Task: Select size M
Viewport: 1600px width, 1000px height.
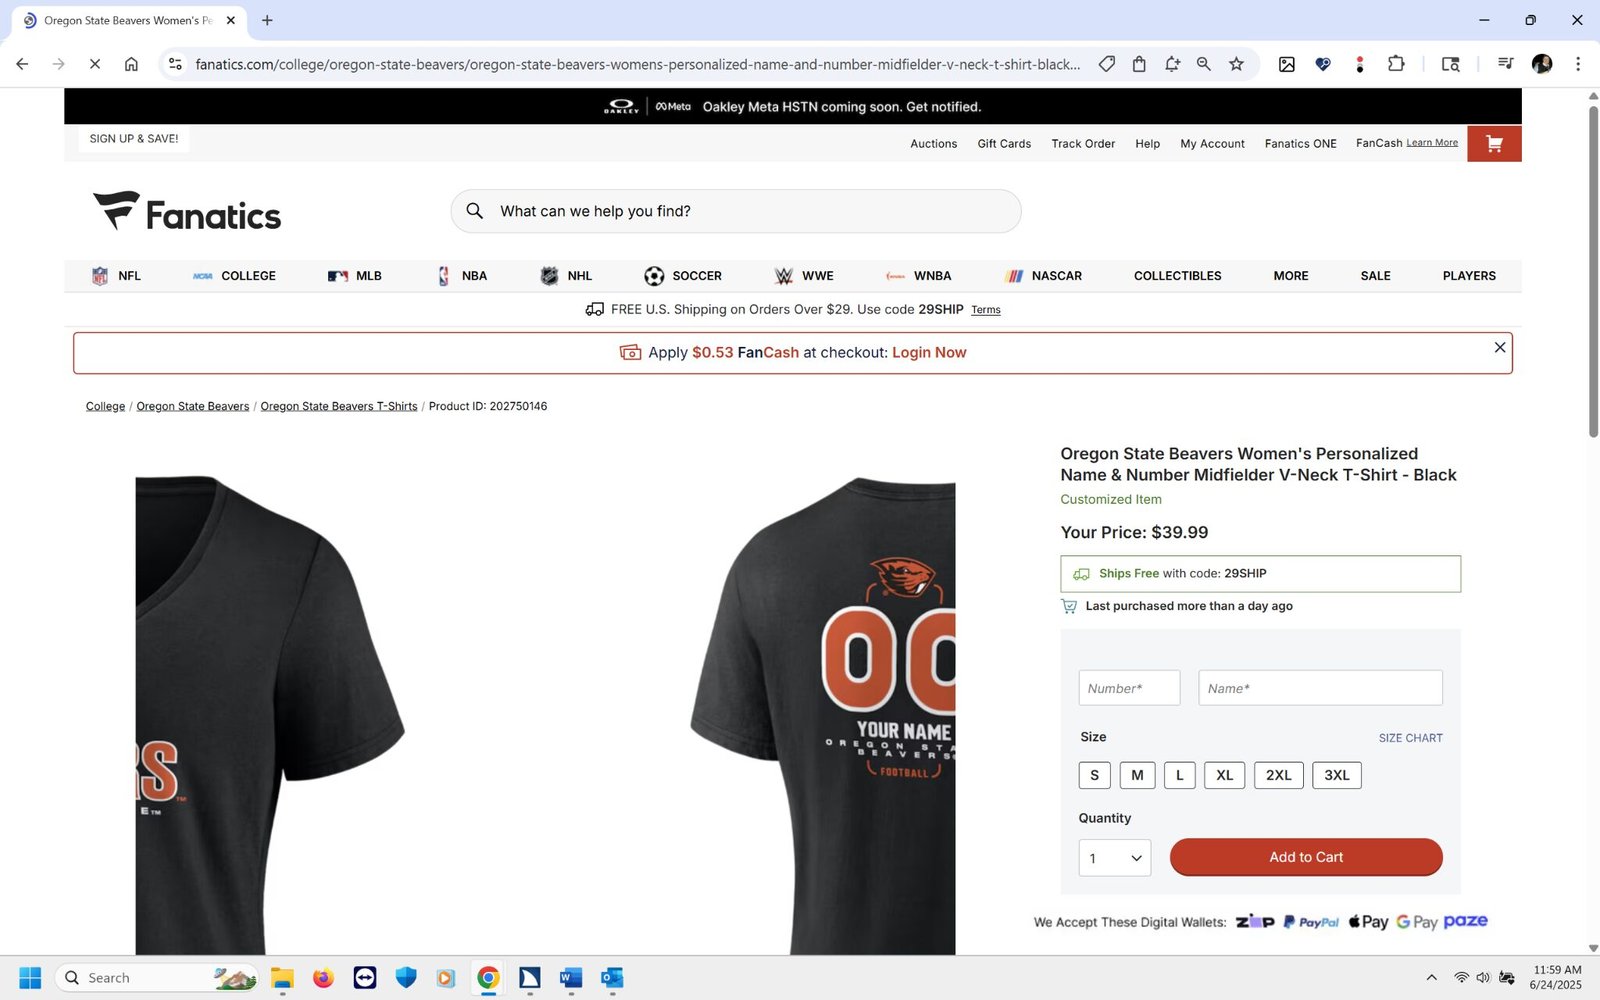Action: [x=1137, y=775]
